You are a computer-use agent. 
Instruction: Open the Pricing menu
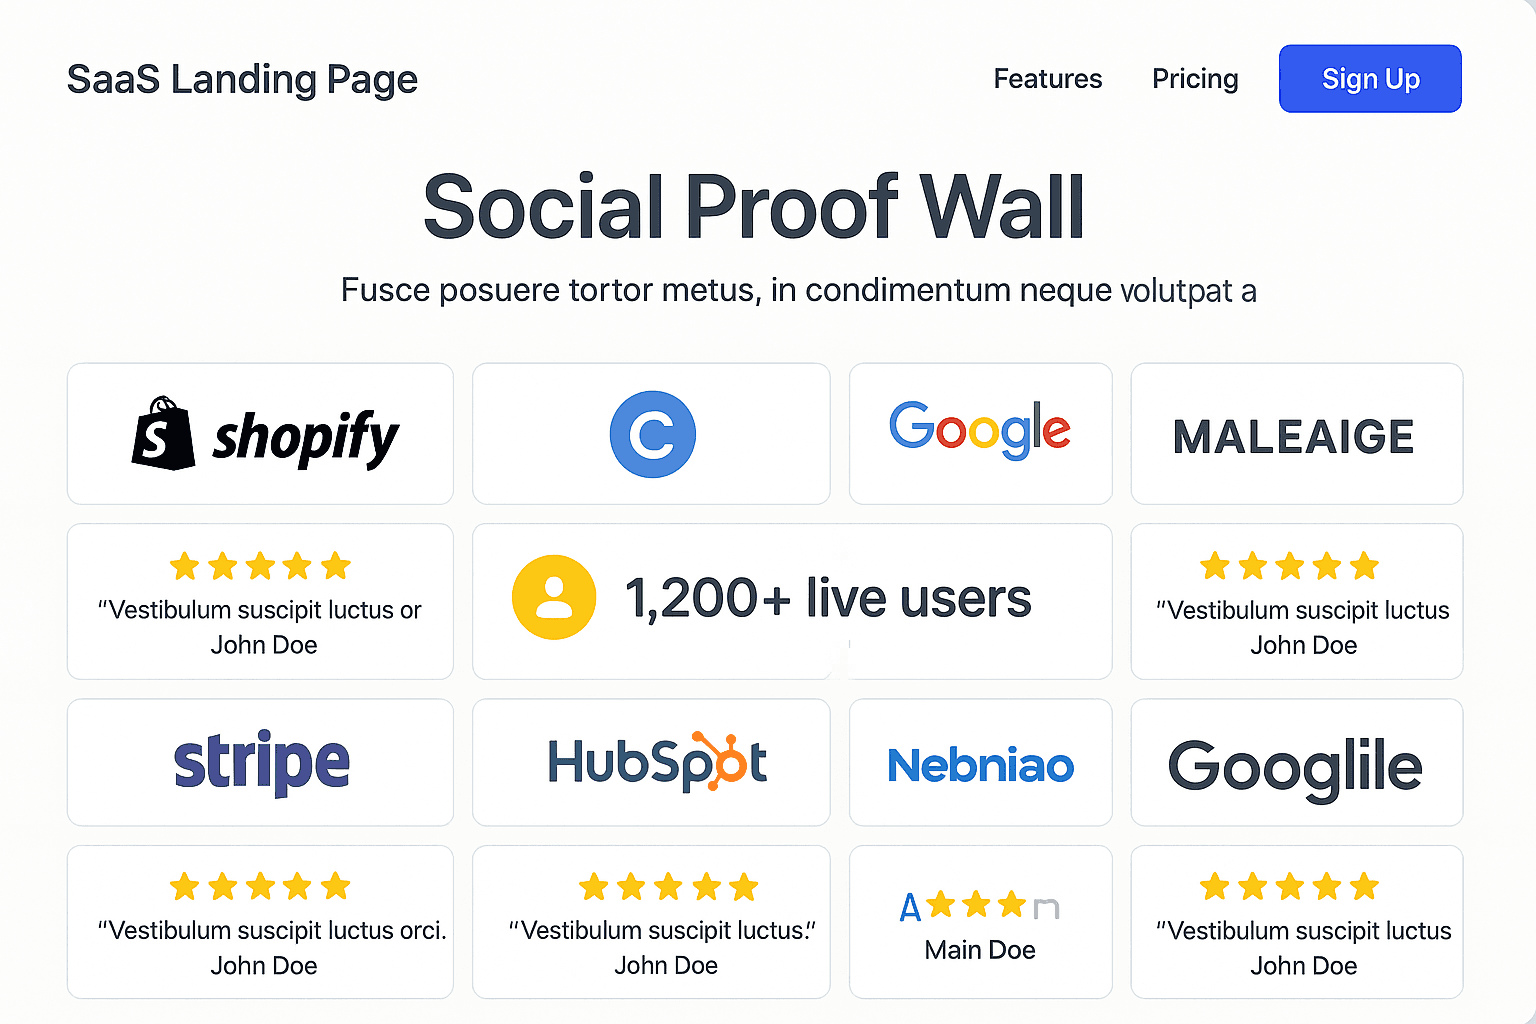[x=1195, y=78]
